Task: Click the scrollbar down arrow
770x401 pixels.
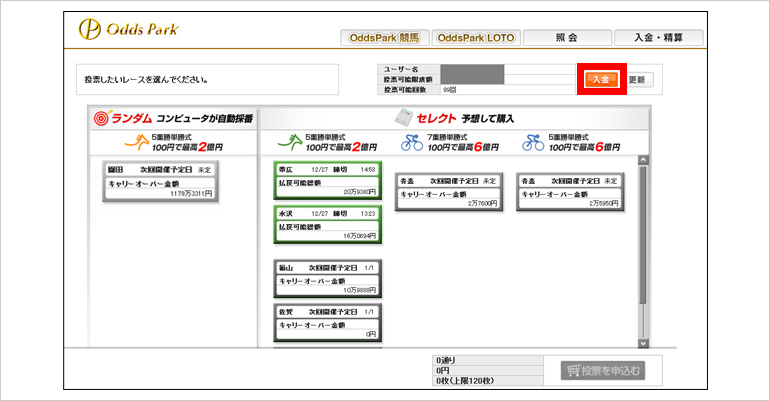Action: tap(643, 343)
